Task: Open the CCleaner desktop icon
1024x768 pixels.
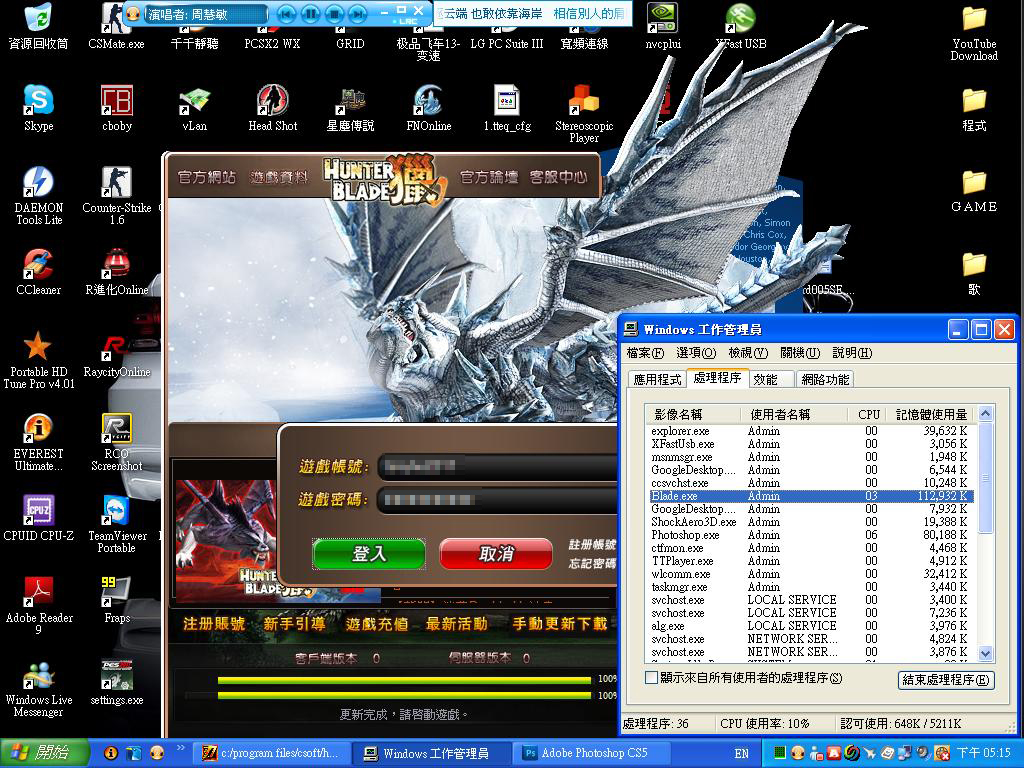Action: [38, 265]
